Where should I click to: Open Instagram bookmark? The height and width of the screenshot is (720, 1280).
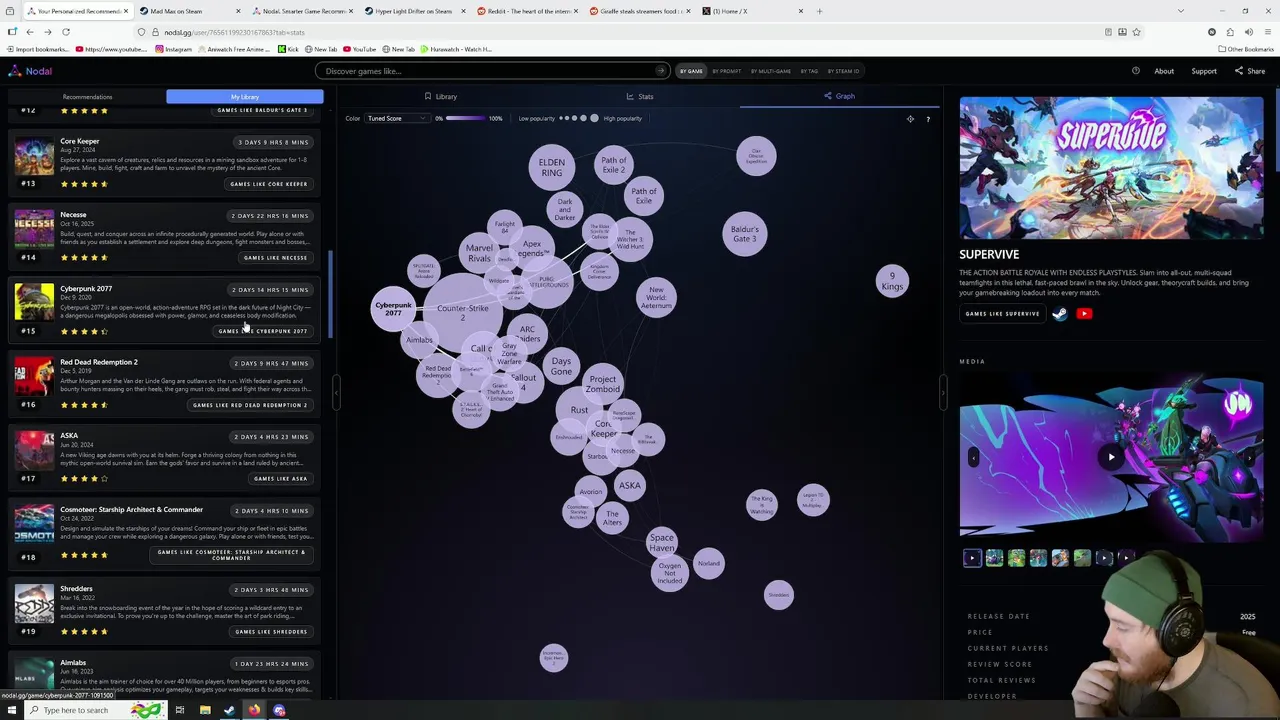tap(173, 49)
